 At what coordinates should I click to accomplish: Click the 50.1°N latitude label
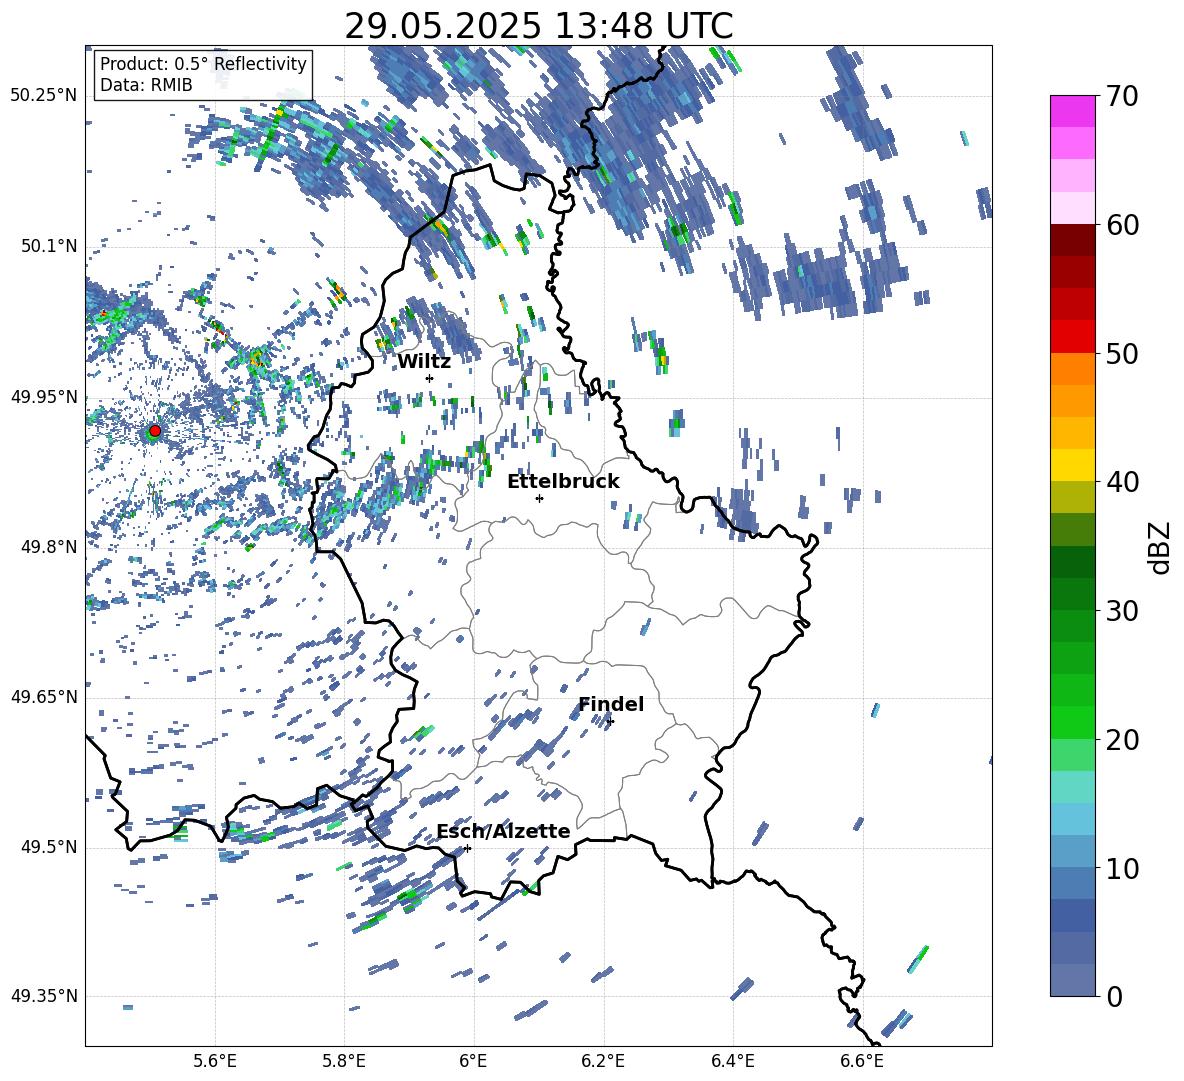pyautogui.click(x=49, y=246)
